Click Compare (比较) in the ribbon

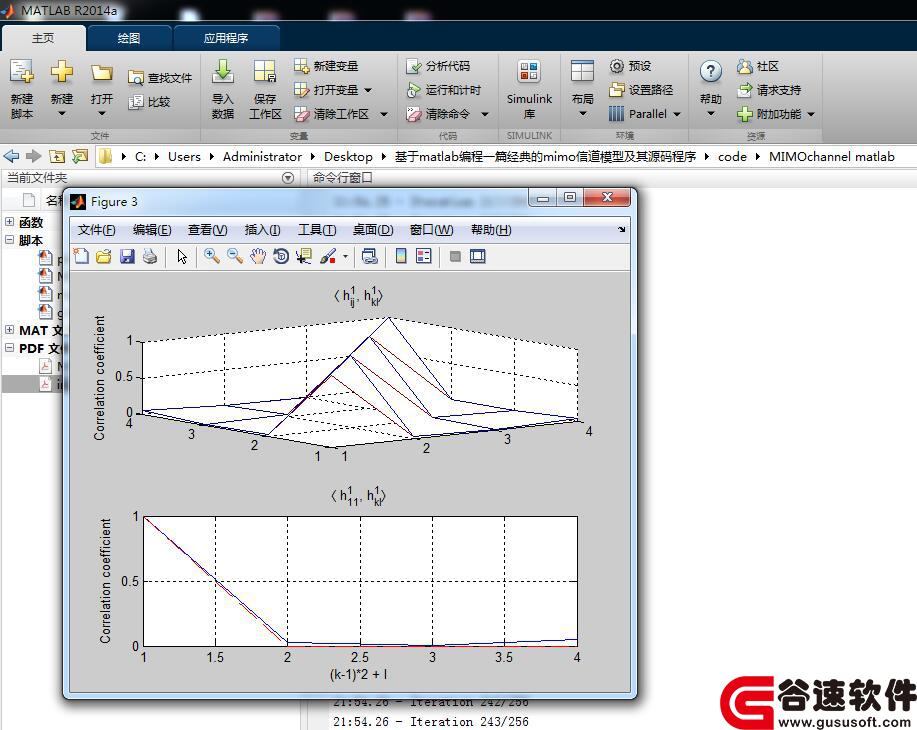pos(150,102)
